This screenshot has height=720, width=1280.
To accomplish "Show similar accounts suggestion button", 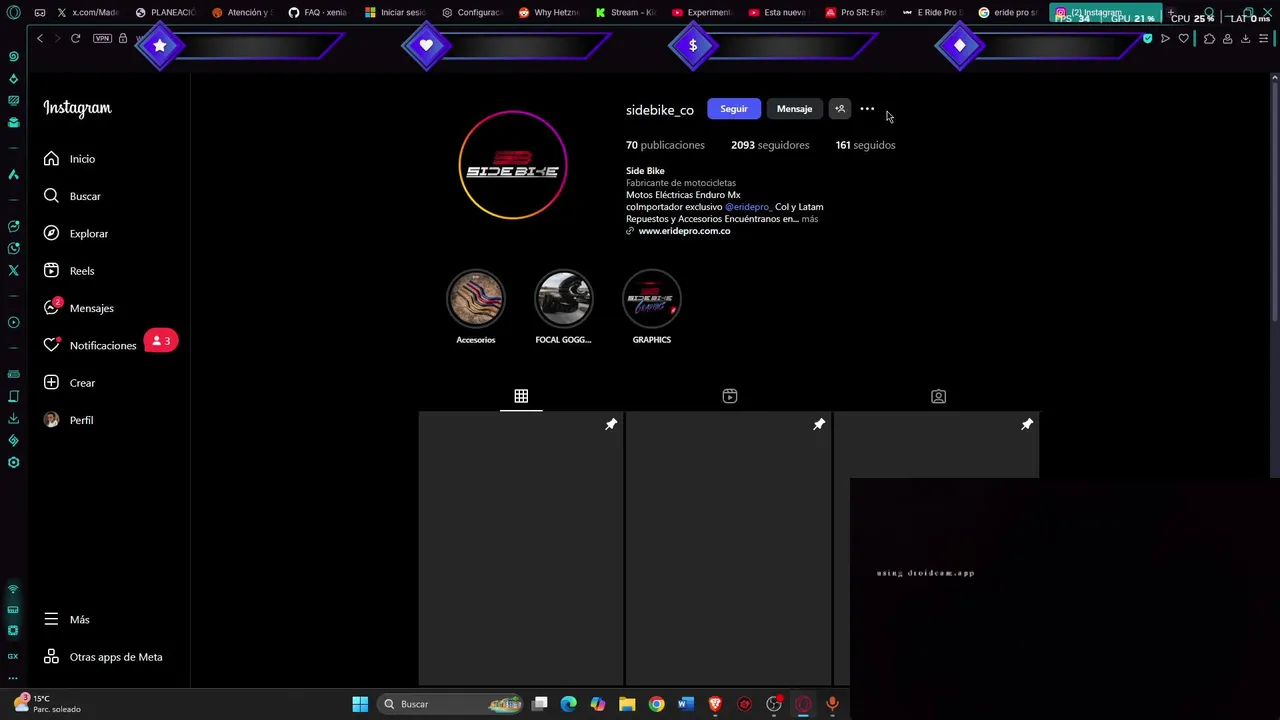I will (840, 109).
